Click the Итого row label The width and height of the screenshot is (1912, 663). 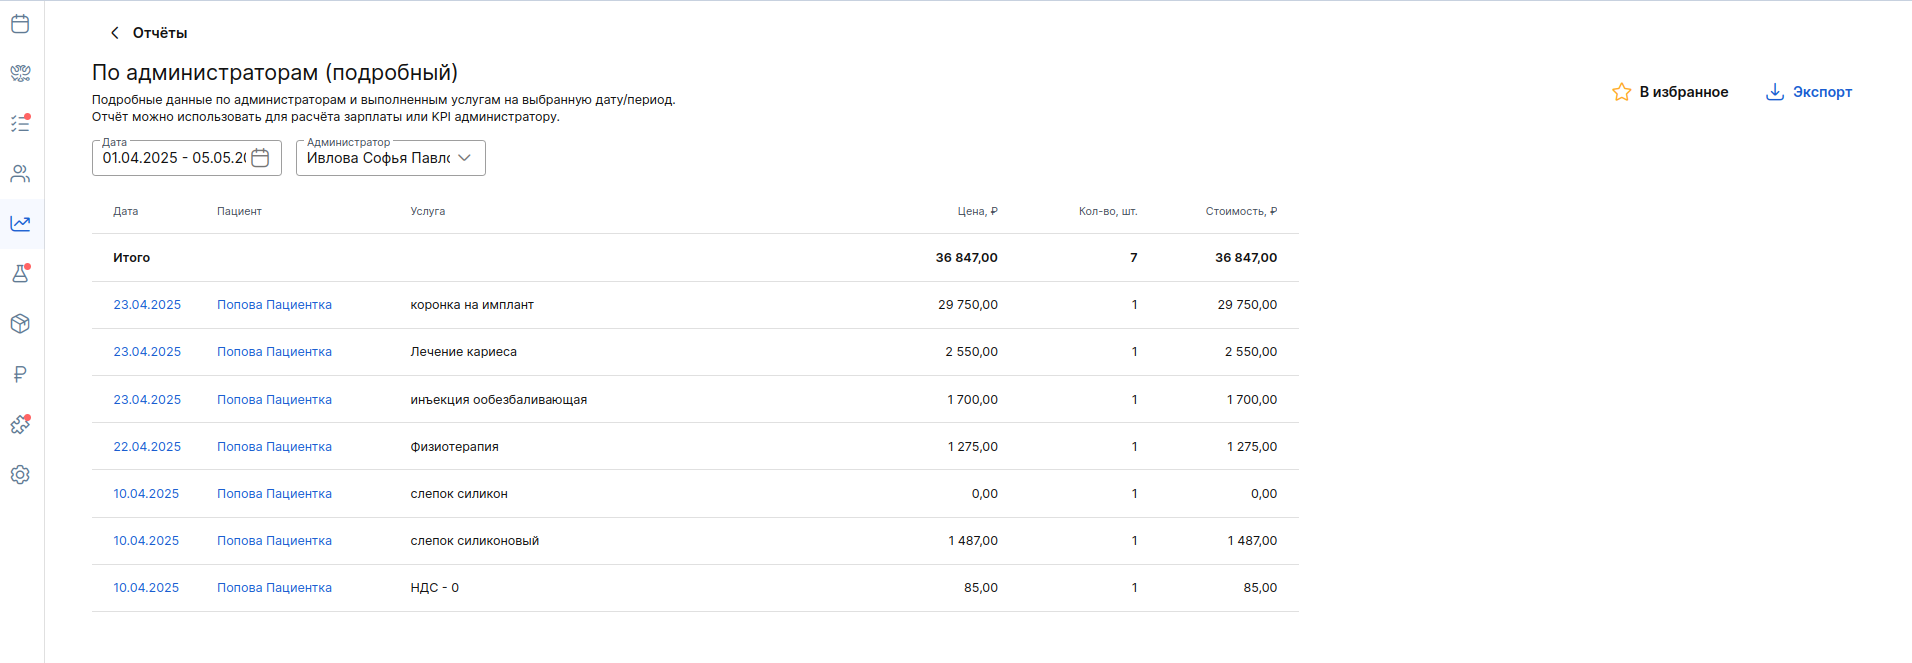click(x=131, y=258)
